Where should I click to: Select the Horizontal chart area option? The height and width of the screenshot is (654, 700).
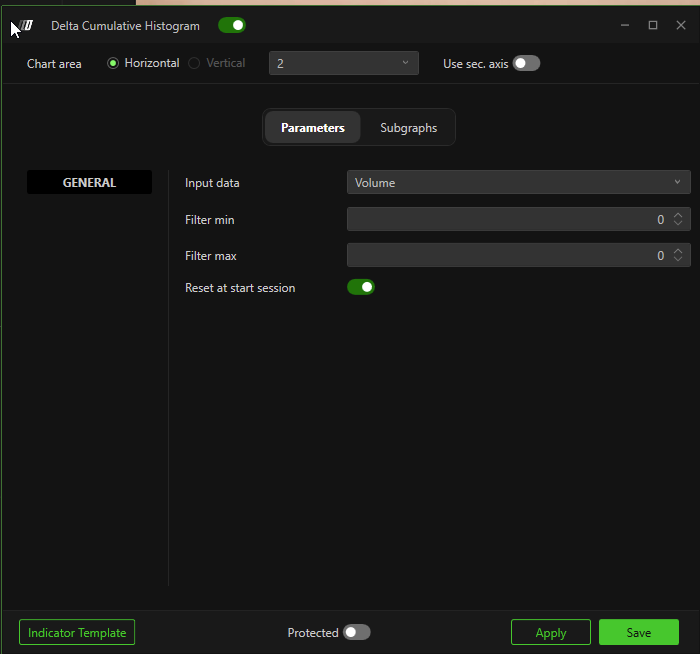[113, 63]
